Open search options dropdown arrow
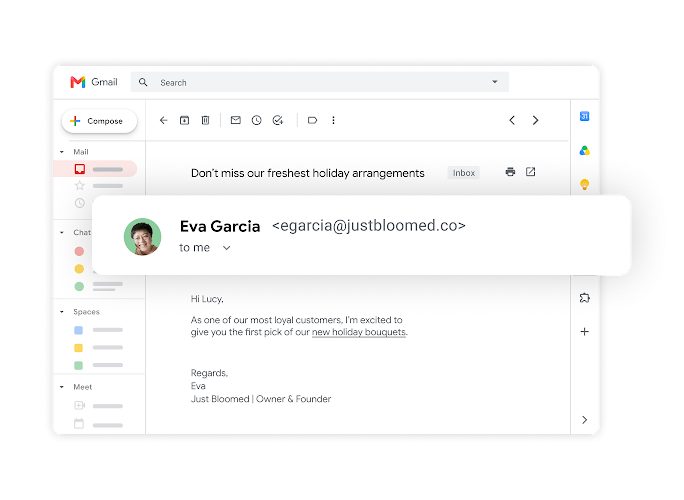 495,82
